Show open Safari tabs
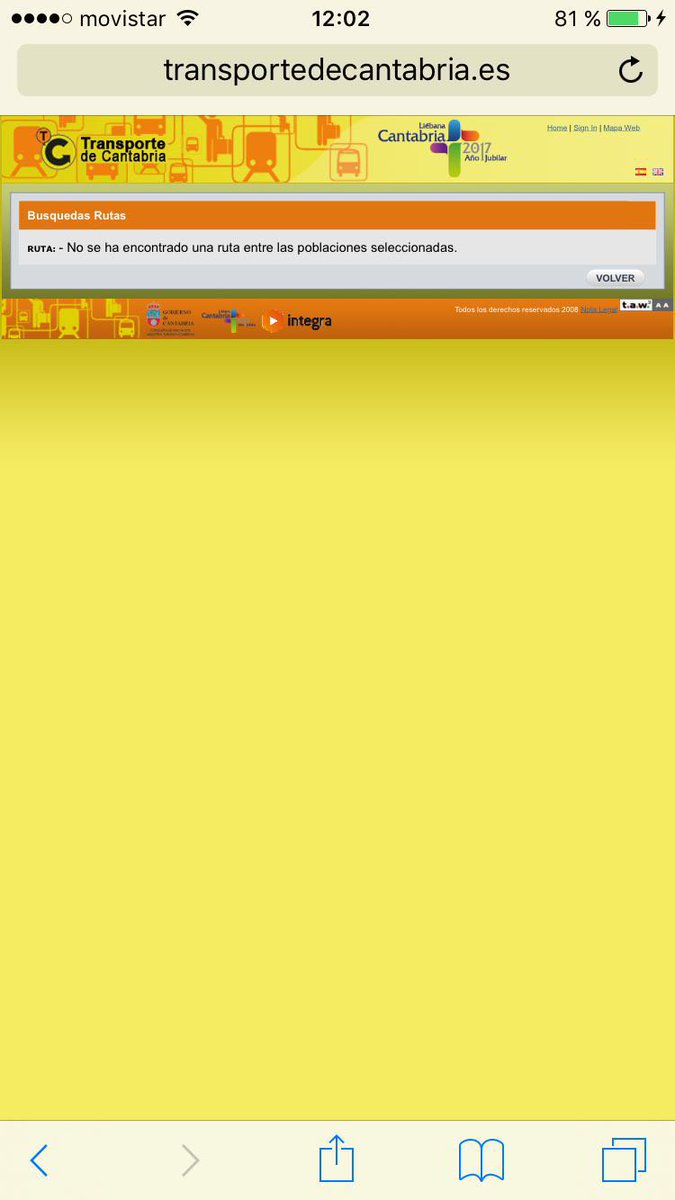 (624, 1160)
